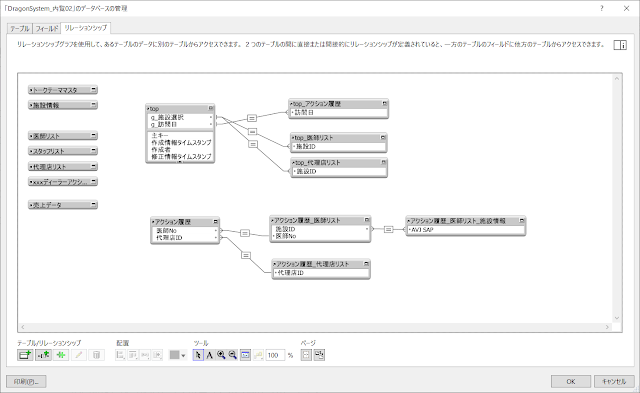640x393 pixels.
Task: Click the resize-to-width icon in 配置
Action: click(x=145, y=355)
